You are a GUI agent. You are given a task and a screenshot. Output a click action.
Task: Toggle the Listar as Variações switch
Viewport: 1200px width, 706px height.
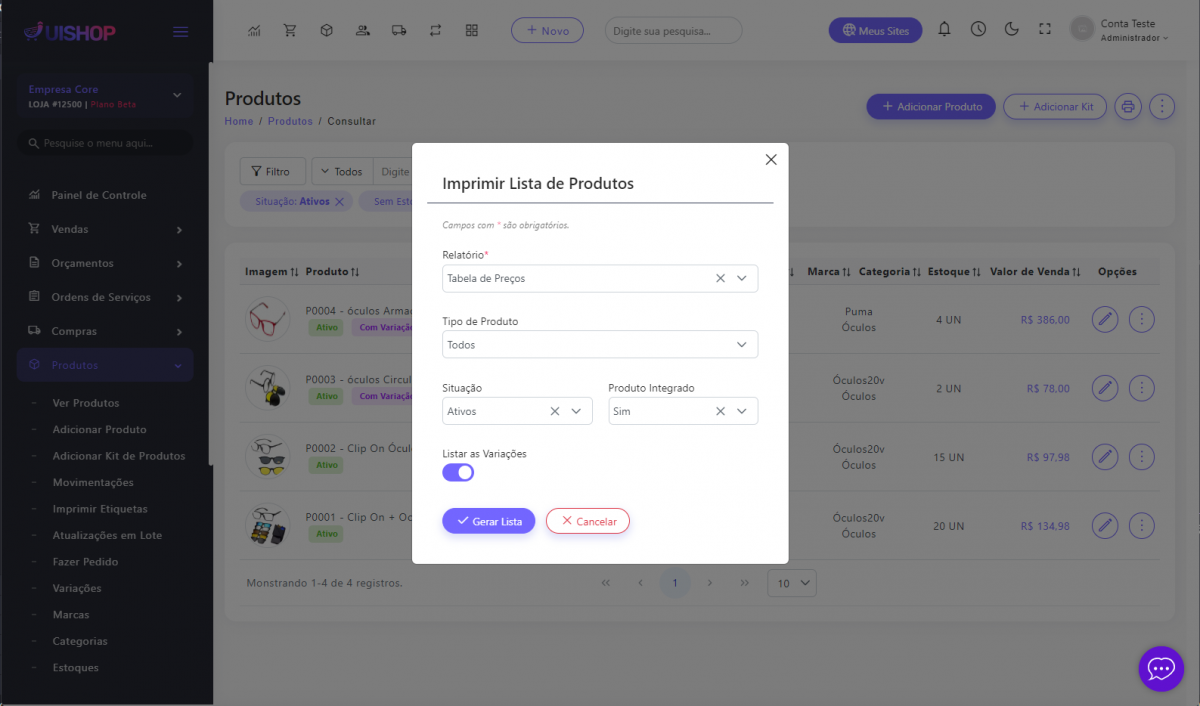click(x=458, y=472)
